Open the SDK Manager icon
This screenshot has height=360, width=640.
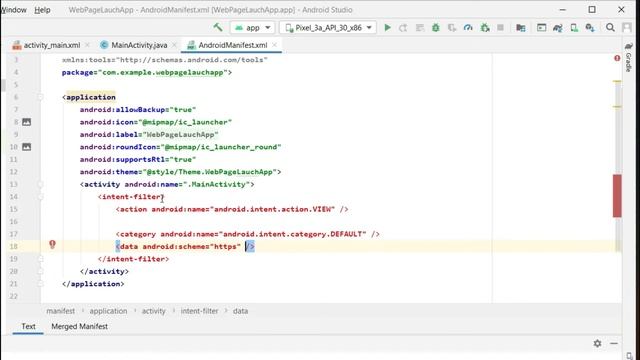(x=590, y=28)
